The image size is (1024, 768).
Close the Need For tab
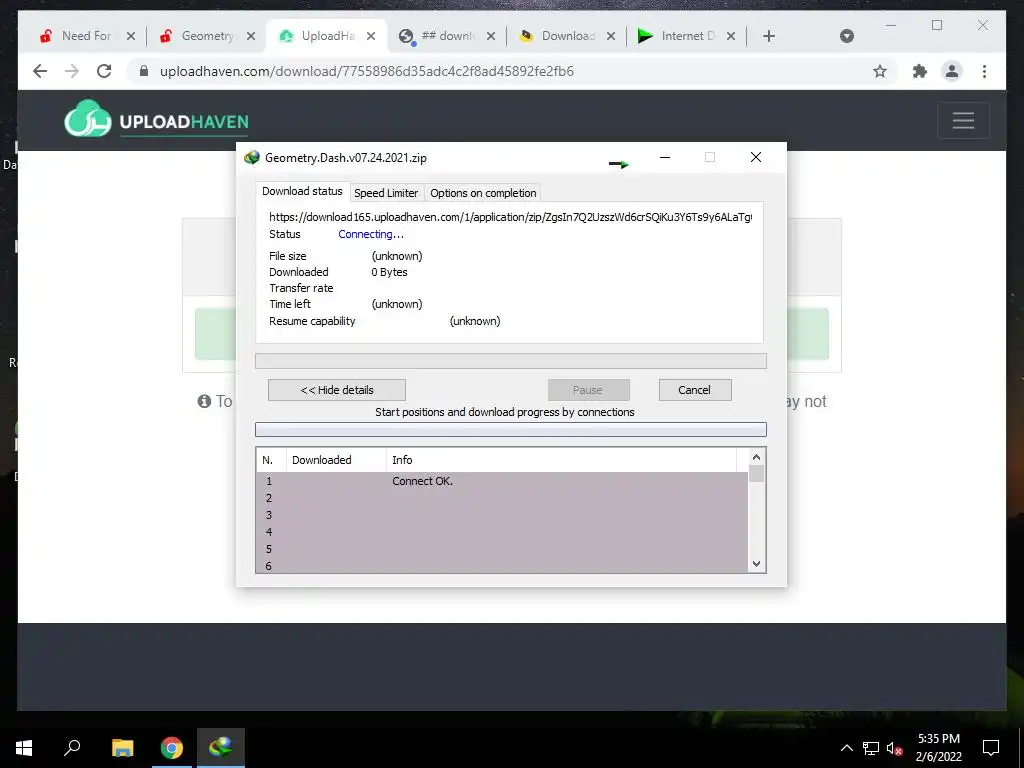[131, 36]
